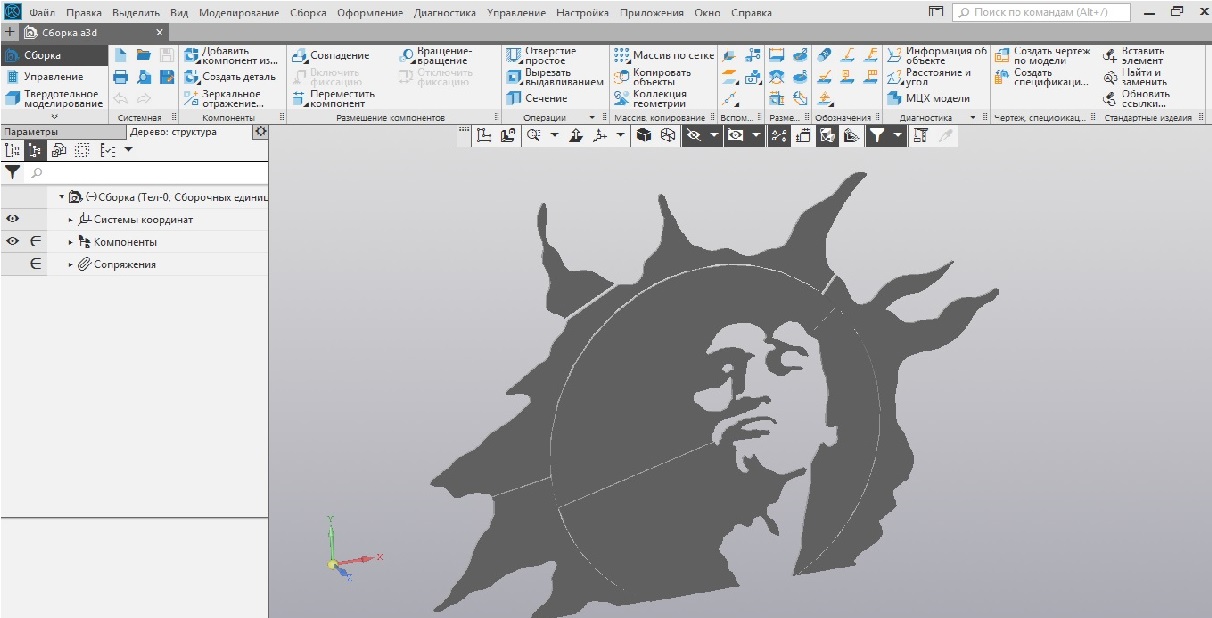Expand the toolbar set list chevron
Screen dimensions: 1212x618
54,117
